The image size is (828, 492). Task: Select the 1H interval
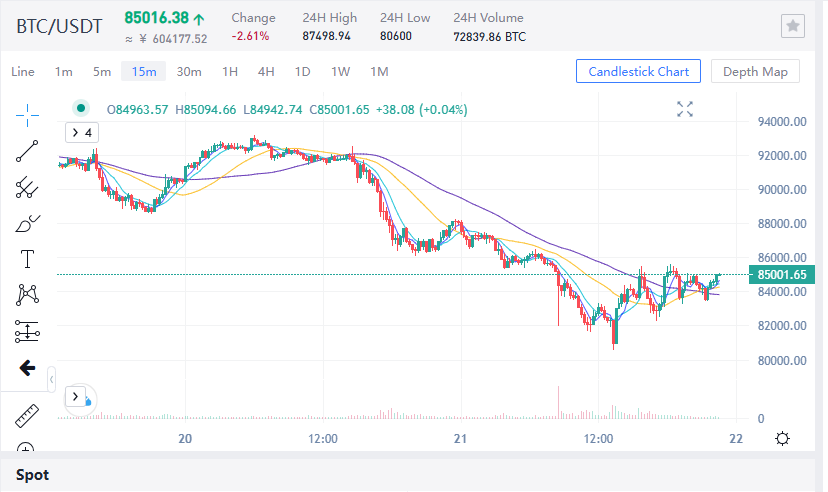point(230,71)
